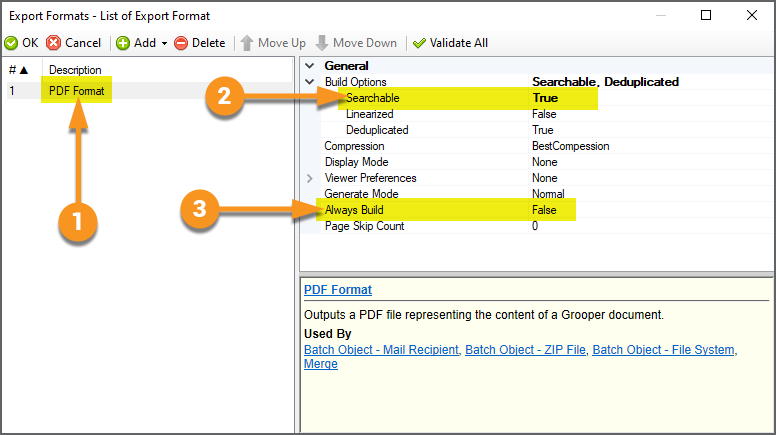Screen dimensions: 776x435
Task: Open the Batch Object - ZIP File link
Action: click(527, 350)
